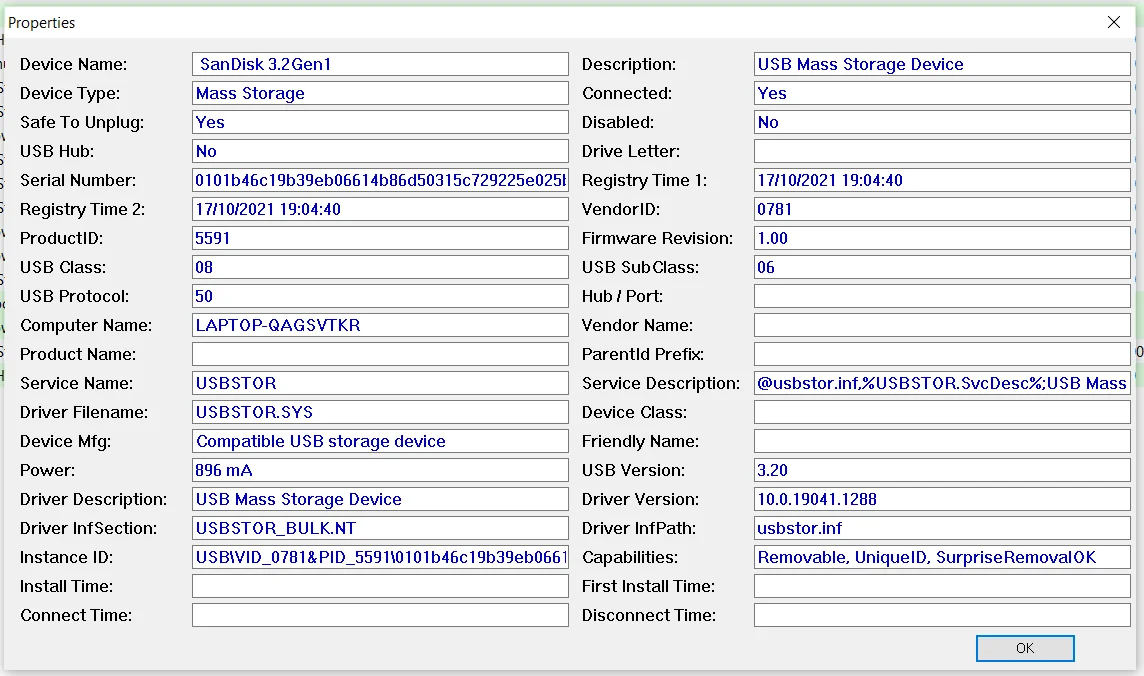1144x676 pixels.
Task: Click the empty ParentId Prefix field
Action: tap(942, 354)
